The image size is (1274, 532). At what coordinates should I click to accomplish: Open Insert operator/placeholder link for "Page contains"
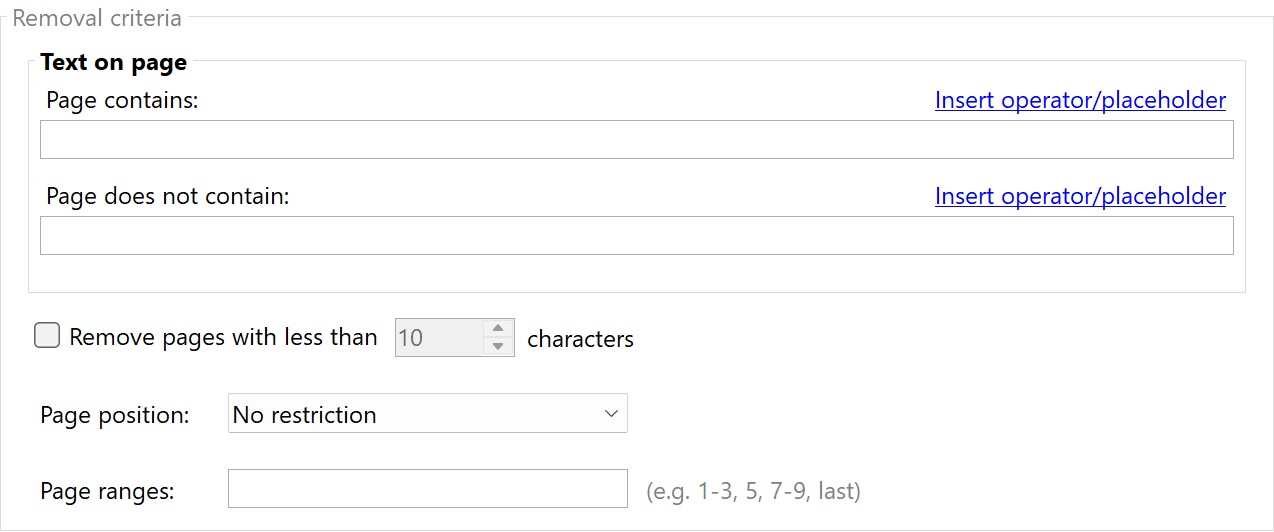(1080, 100)
